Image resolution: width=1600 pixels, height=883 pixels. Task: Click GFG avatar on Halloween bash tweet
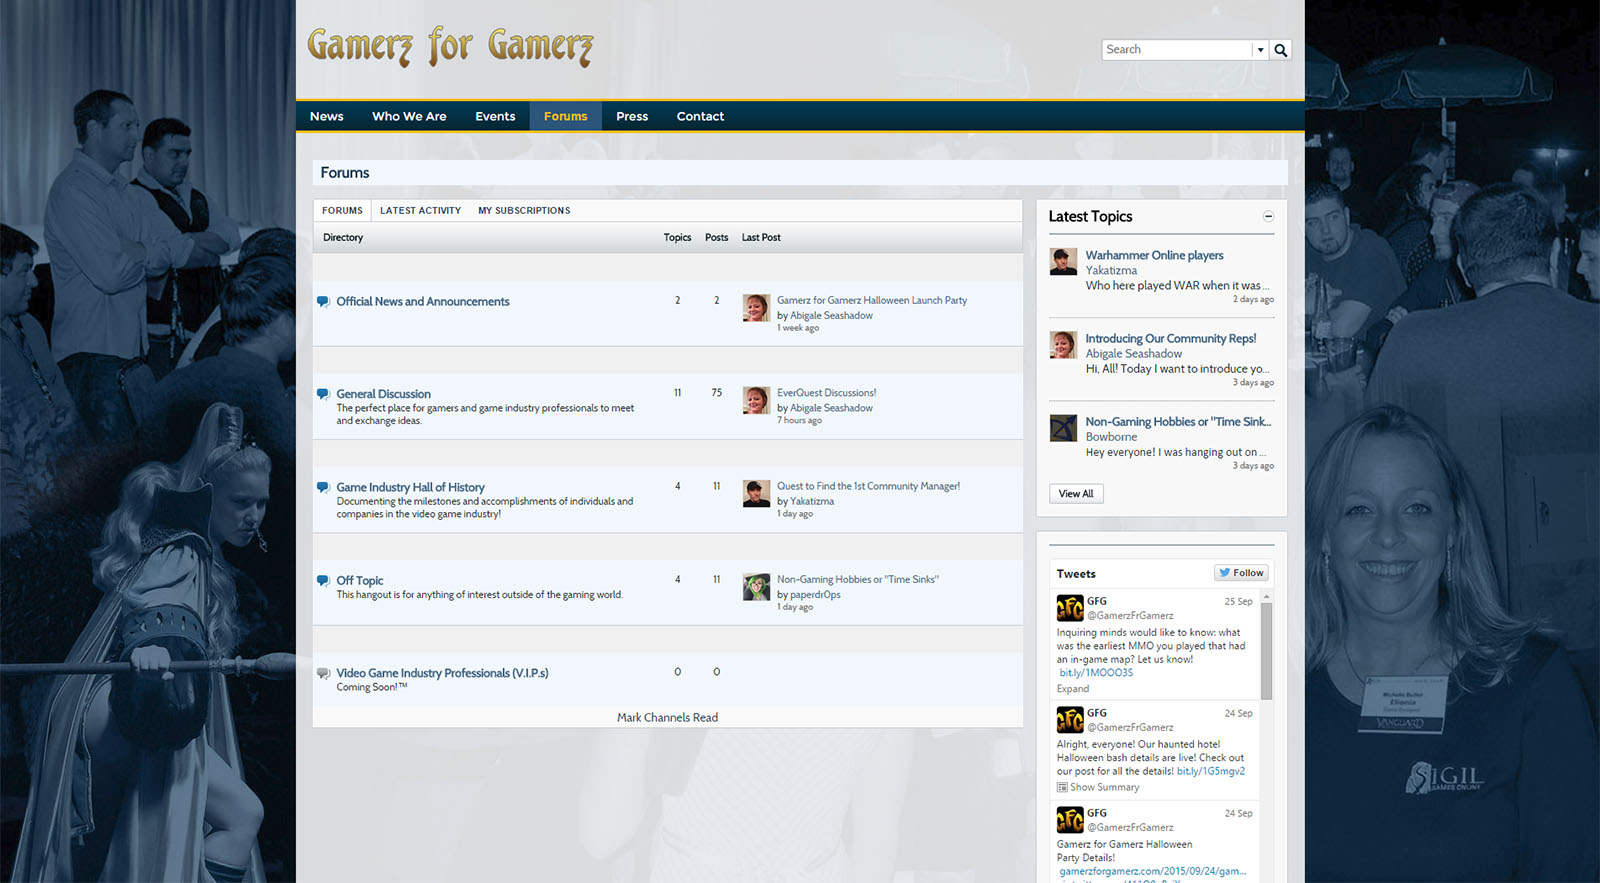[1070, 719]
